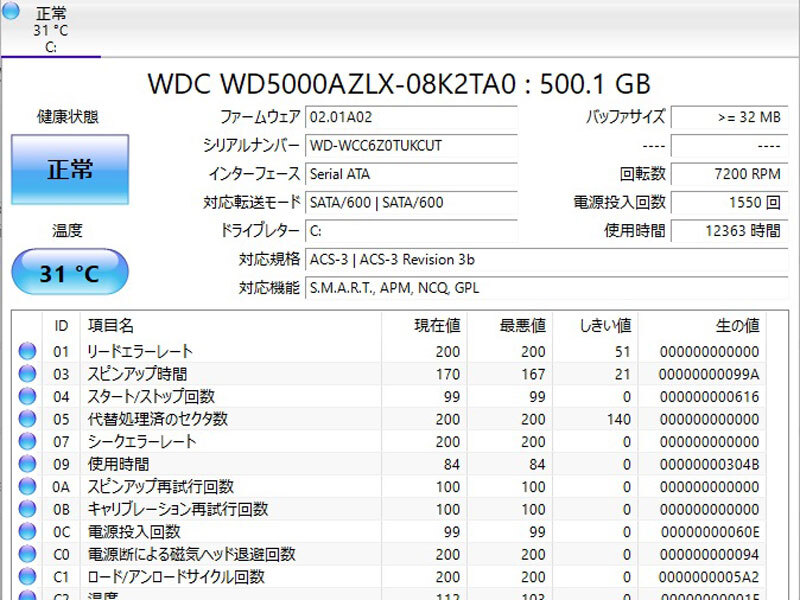Screen dimensions: 800x600
Task: Click the status orb for row 05 代替処理済のセクタ数
Action: point(27,418)
